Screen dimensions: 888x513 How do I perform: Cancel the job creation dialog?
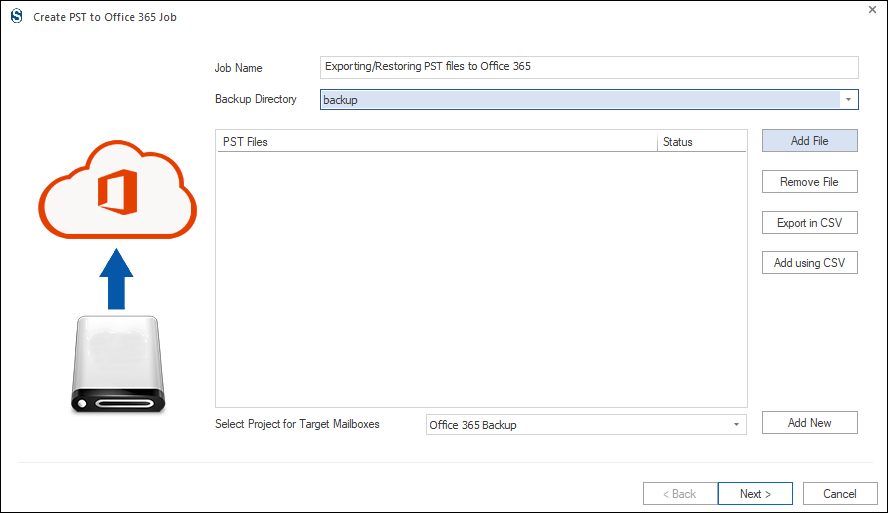(x=840, y=494)
